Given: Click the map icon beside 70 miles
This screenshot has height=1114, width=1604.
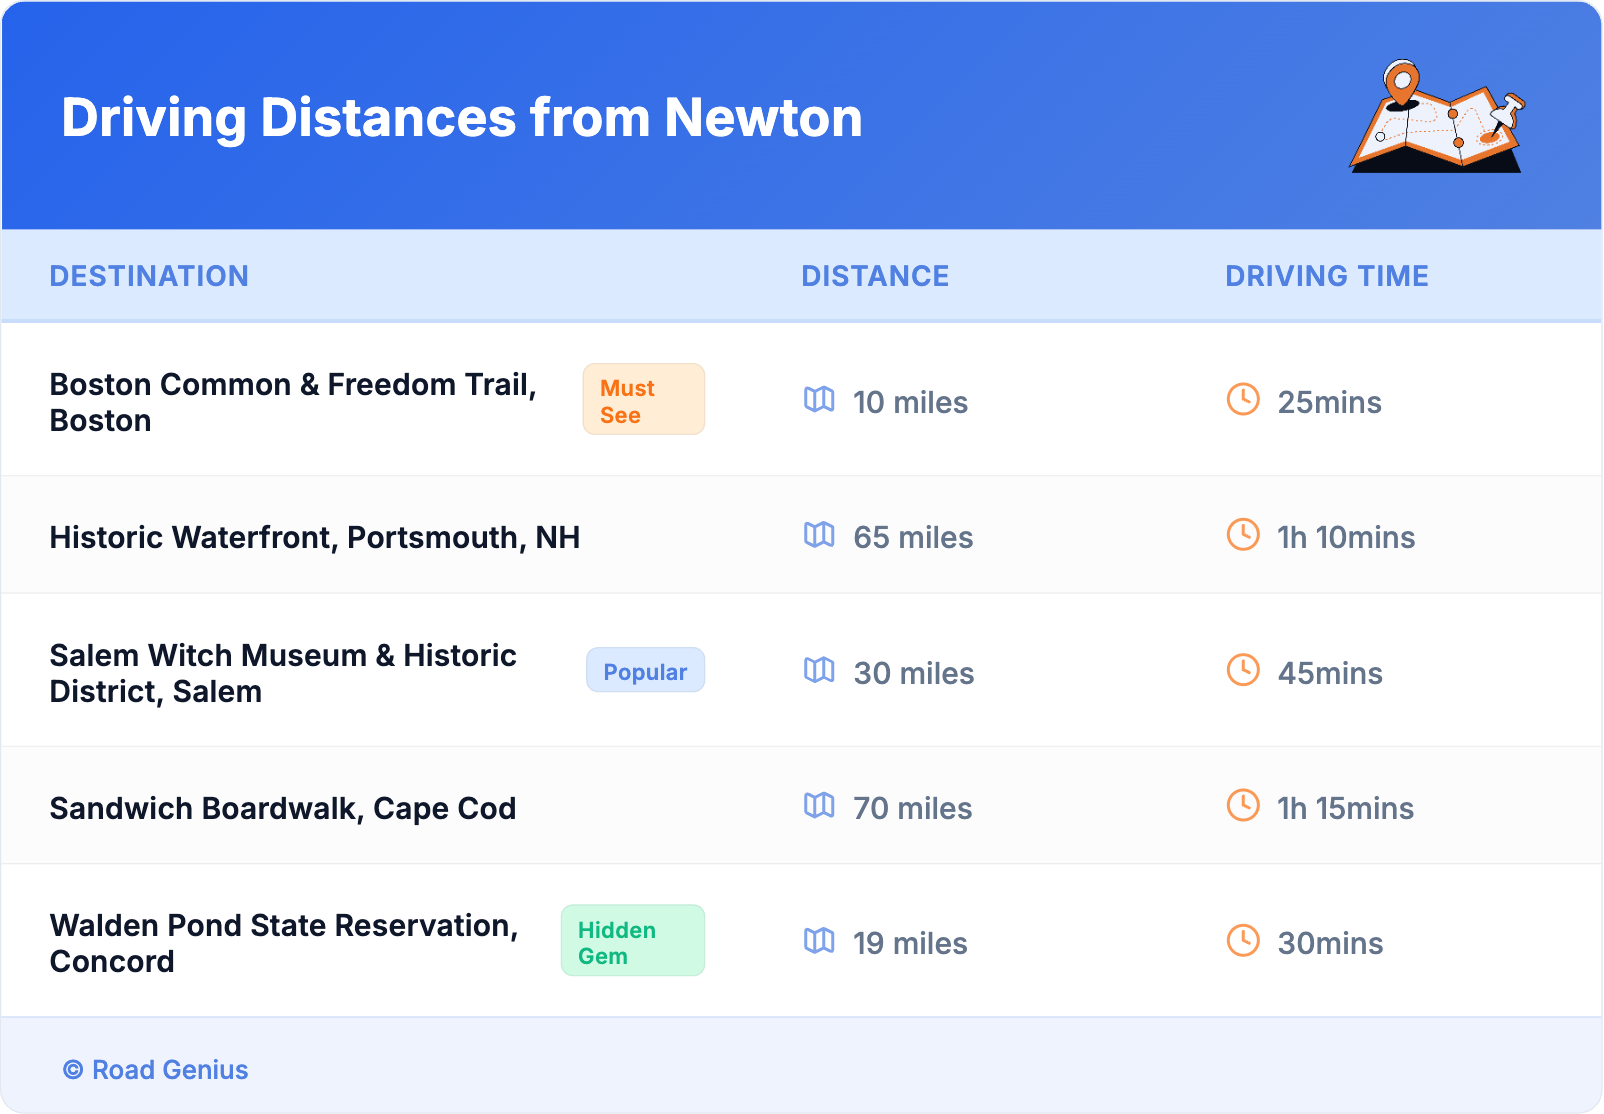Looking at the screenshot, I should [x=819, y=805].
